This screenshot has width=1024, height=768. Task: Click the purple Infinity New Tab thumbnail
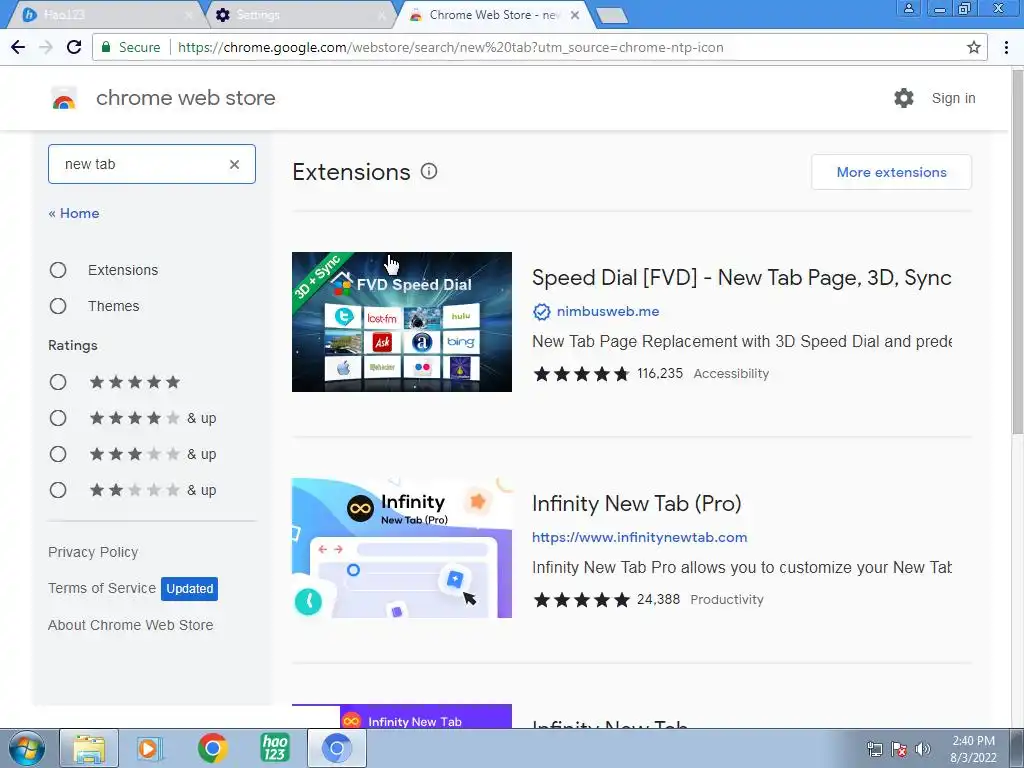point(402,716)
